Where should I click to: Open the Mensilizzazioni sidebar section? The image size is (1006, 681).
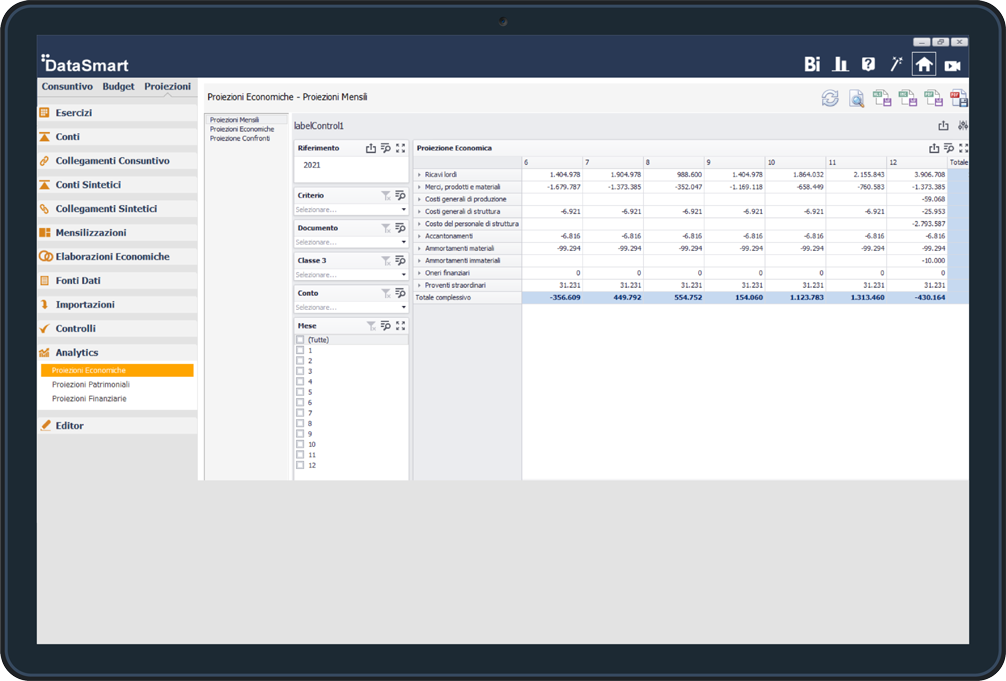coord(91,233)
